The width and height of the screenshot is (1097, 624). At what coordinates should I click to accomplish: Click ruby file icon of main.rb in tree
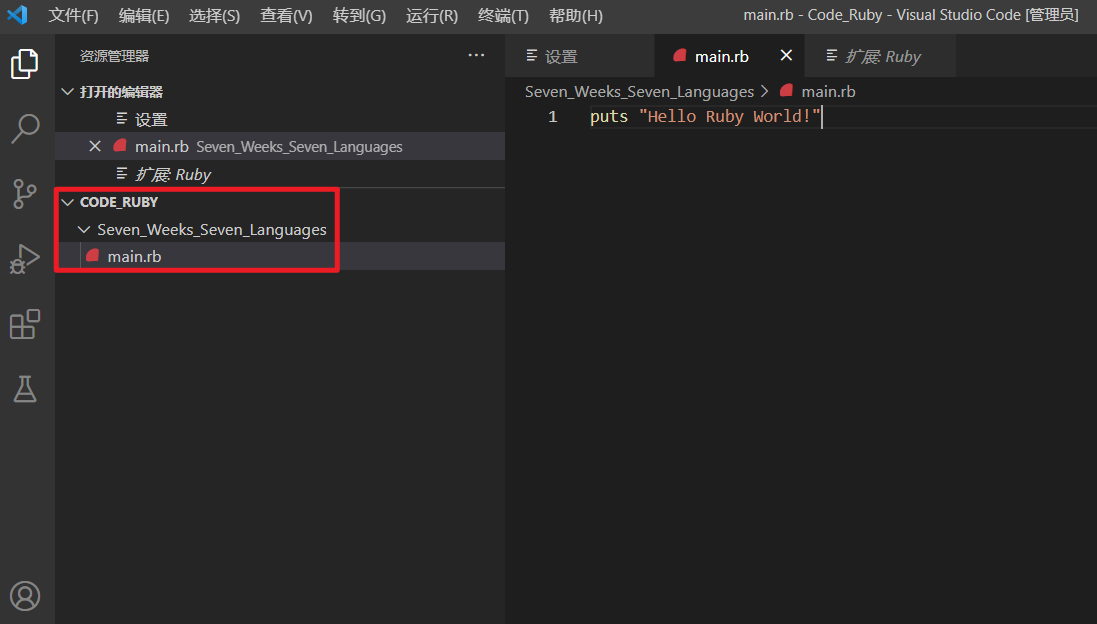92,255
